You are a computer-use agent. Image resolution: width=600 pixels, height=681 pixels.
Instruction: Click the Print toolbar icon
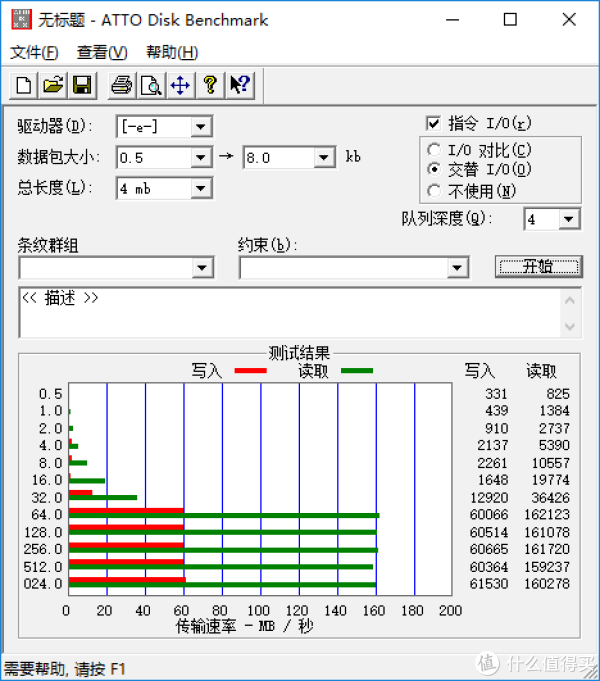tap(122, 85)
